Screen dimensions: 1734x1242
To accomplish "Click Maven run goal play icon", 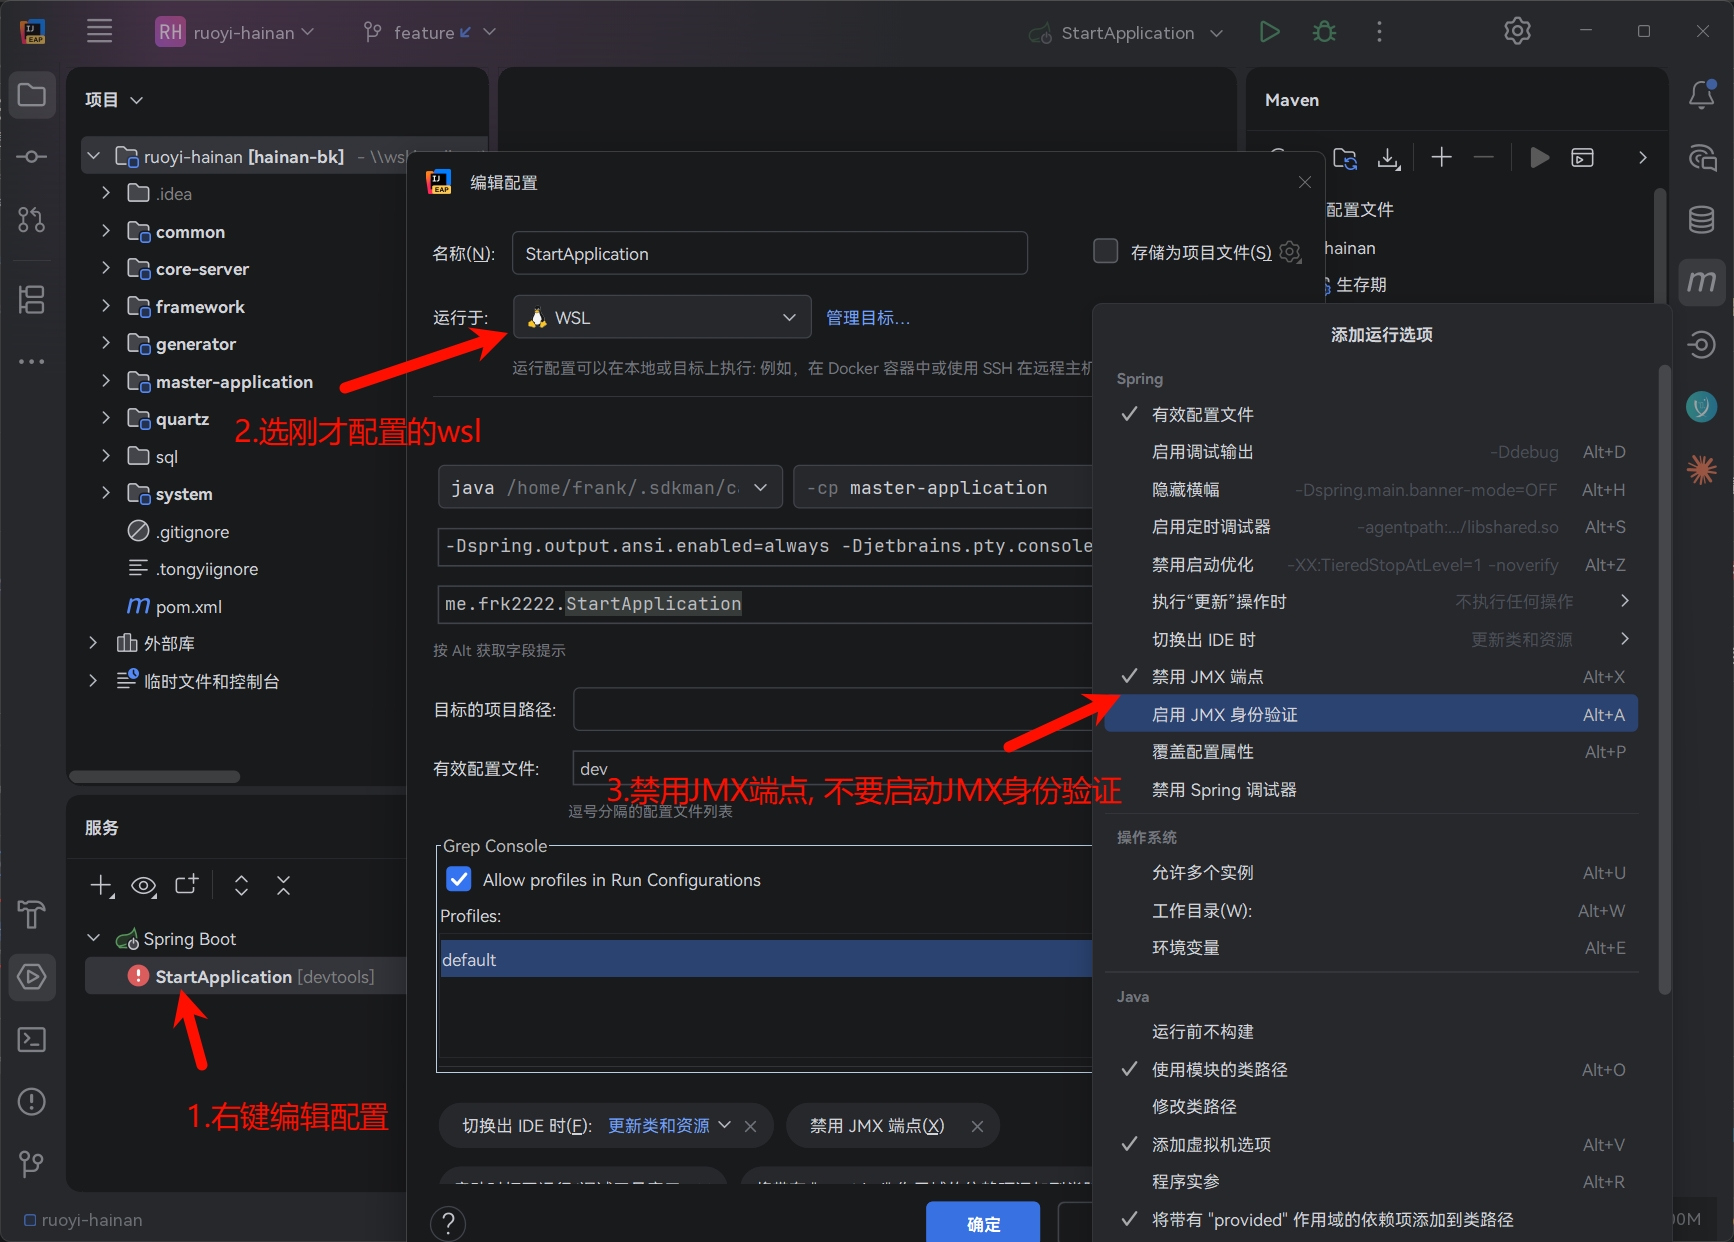I will click(x=1539, y=157).
